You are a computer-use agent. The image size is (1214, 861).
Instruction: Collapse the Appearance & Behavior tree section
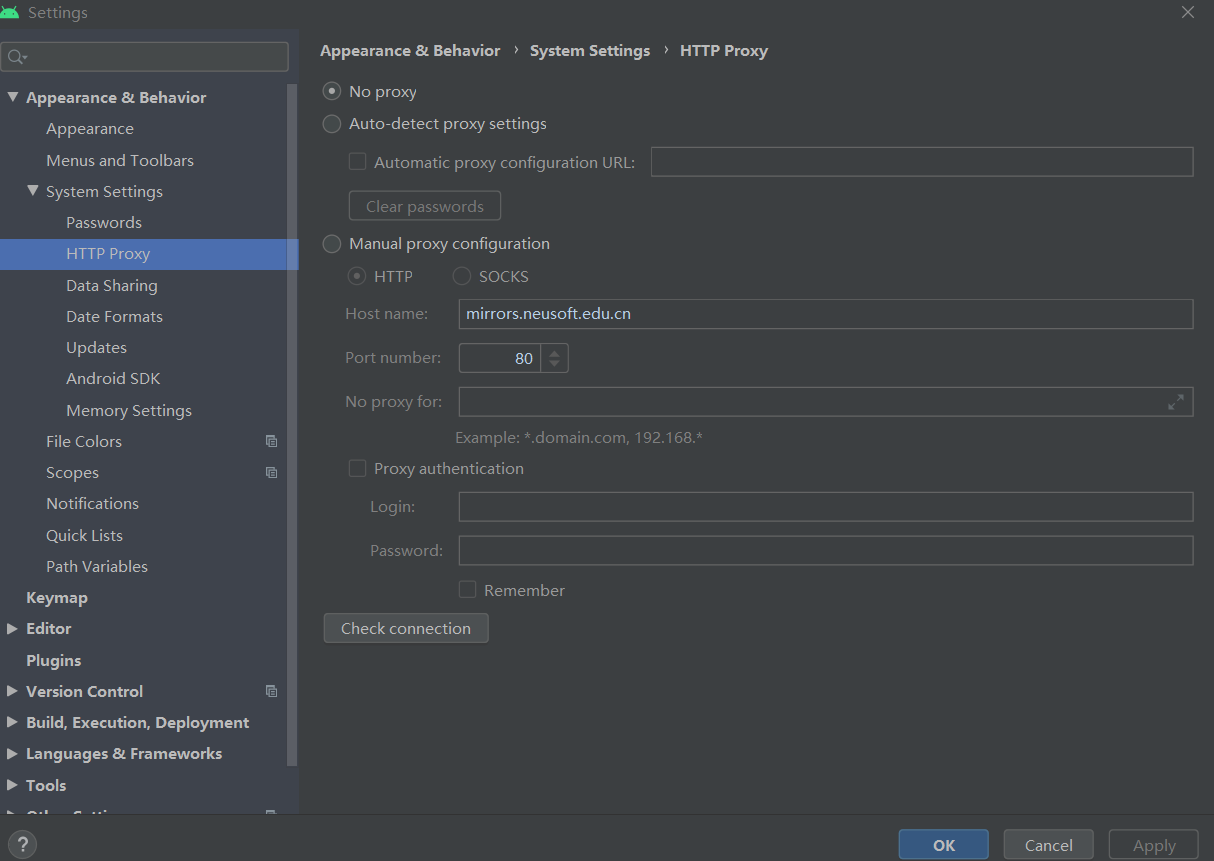[12, 97]
